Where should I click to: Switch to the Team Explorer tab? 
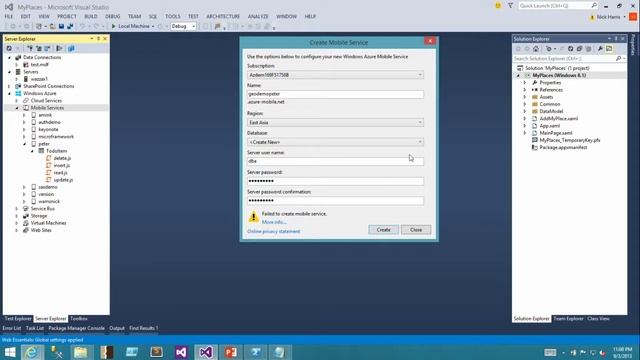point(568,318)
